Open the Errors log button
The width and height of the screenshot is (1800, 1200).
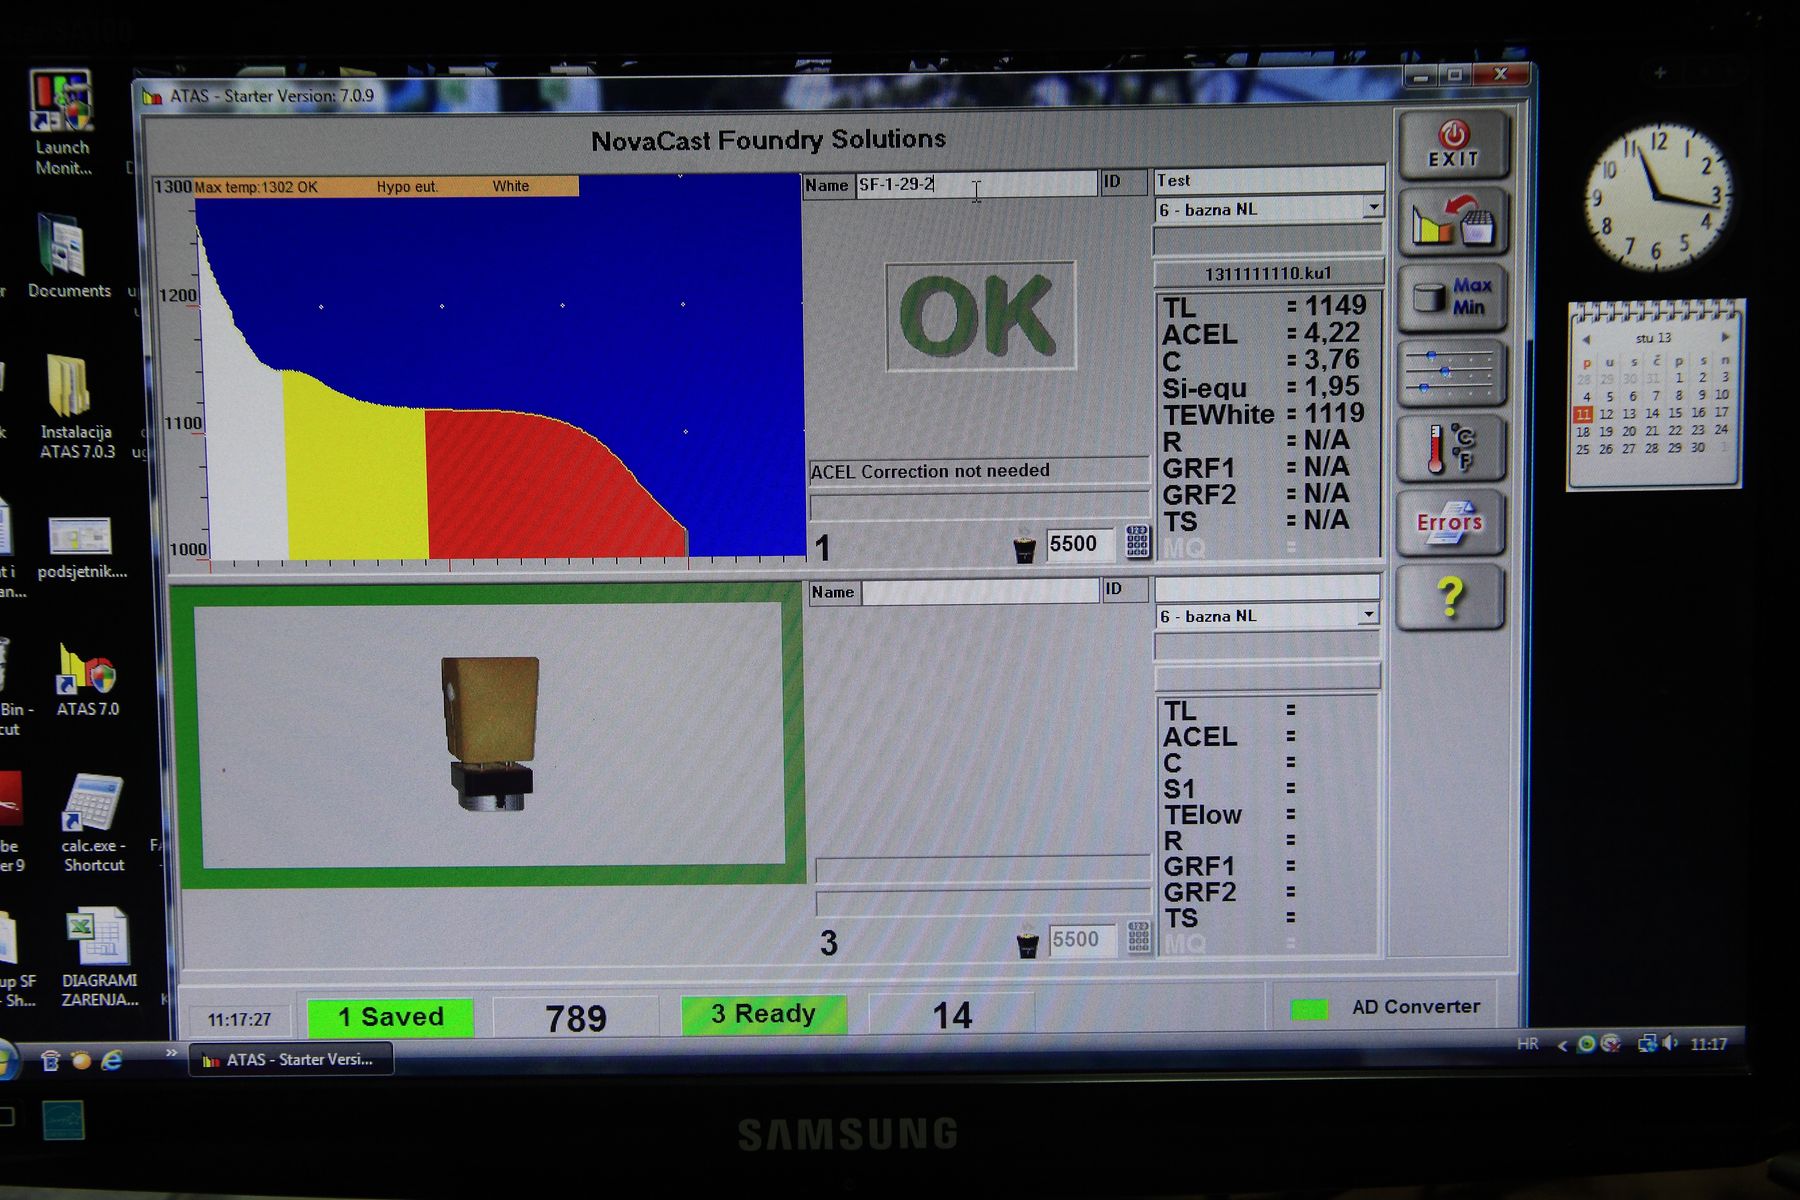[1450, 523]
